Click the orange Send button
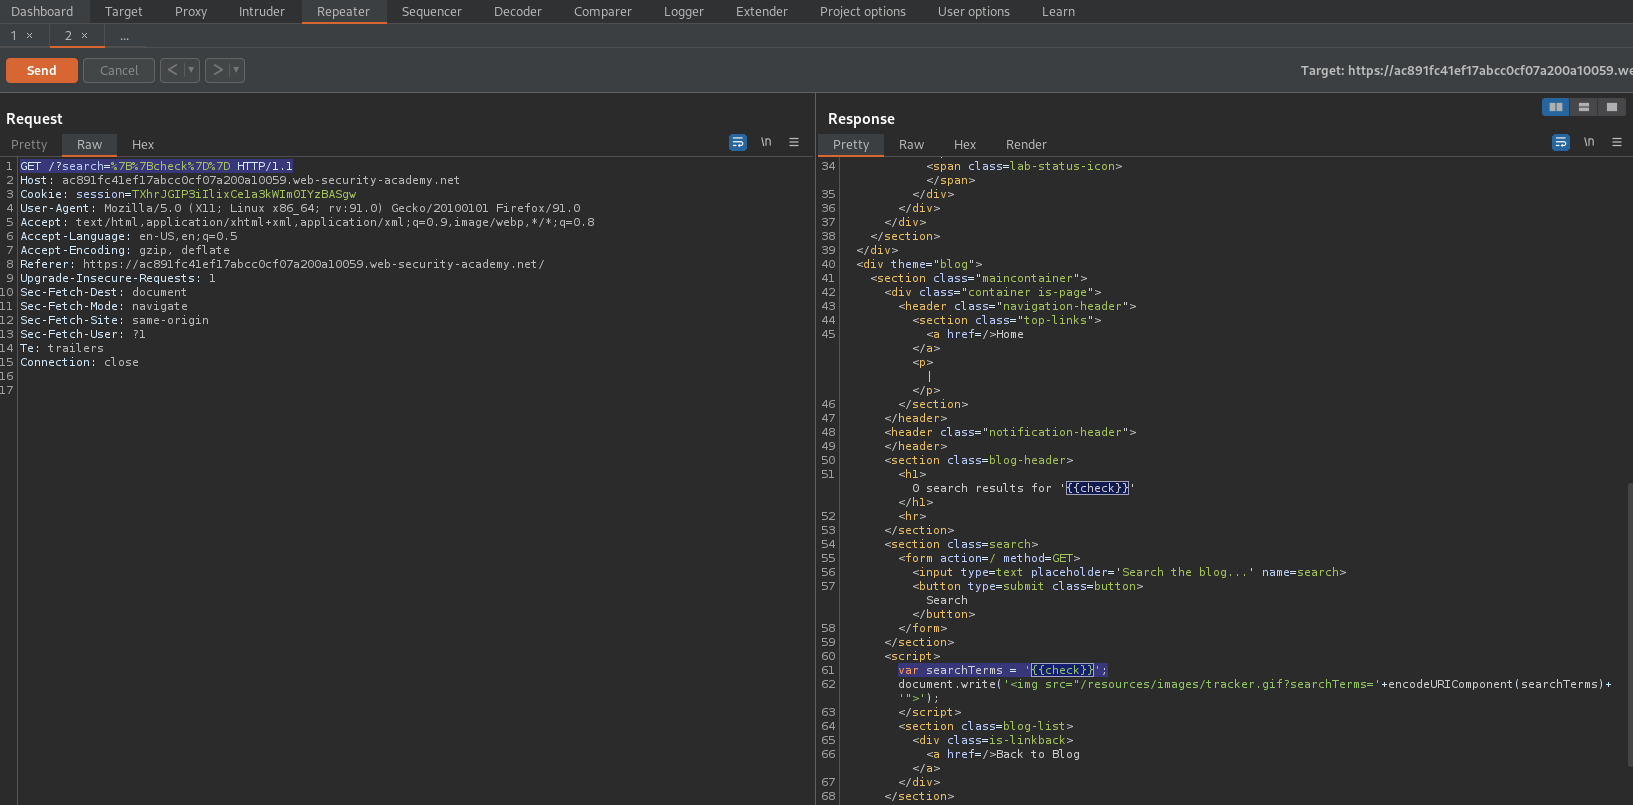The image size is (1633, 805). click(41, 71)
